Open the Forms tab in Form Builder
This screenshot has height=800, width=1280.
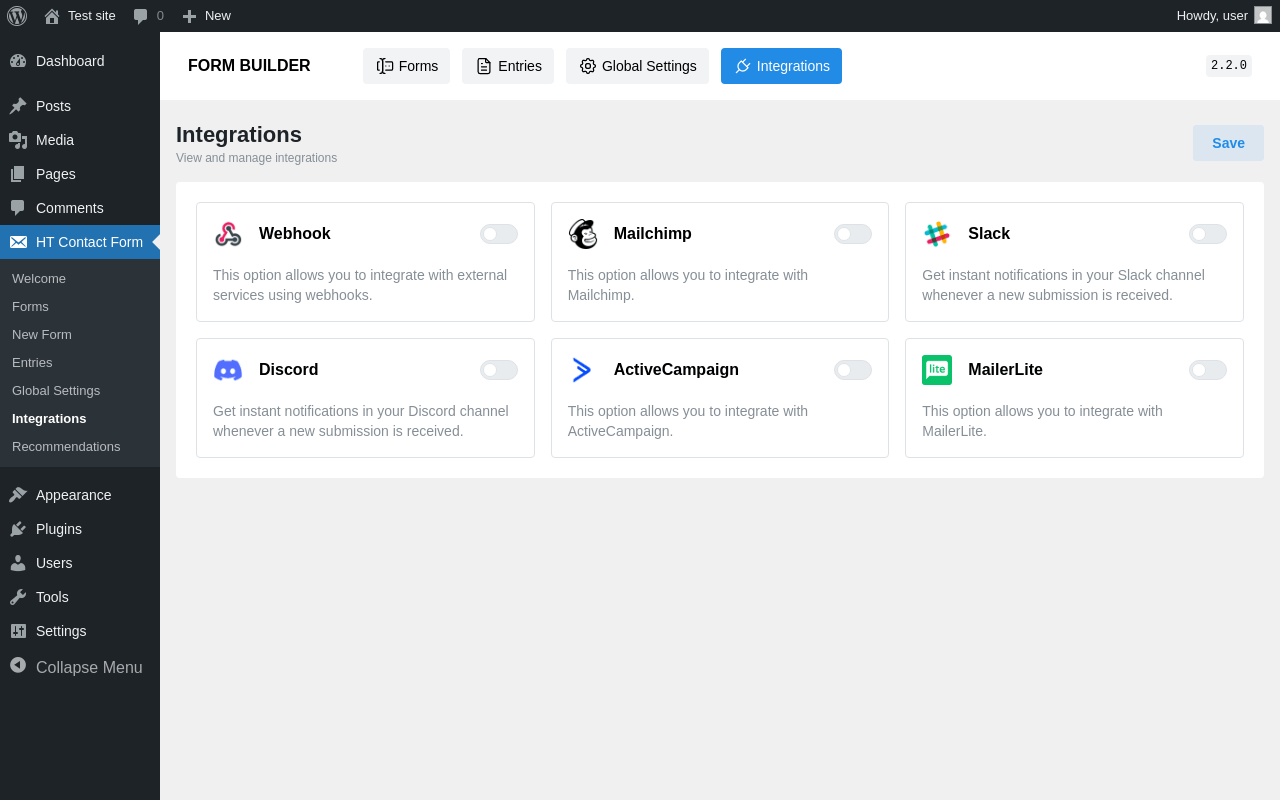coord(406,66)
